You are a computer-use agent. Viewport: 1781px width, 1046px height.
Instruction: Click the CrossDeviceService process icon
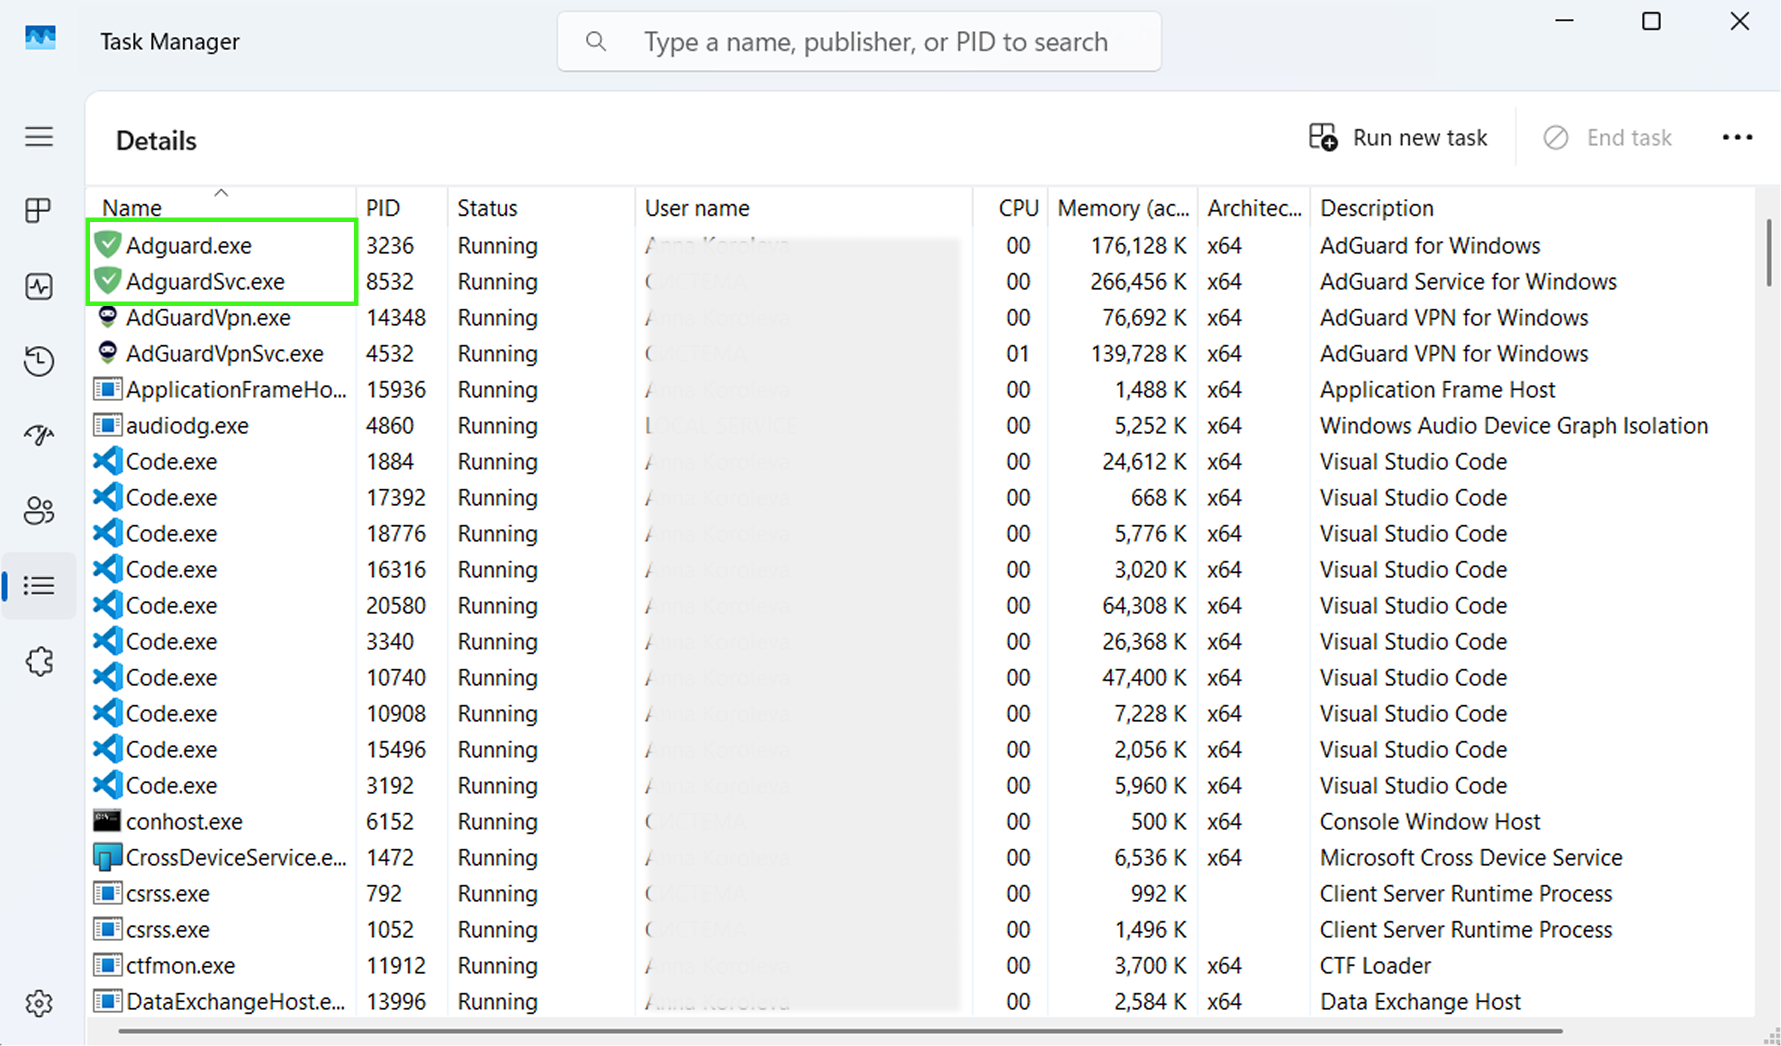coord(107,857)
